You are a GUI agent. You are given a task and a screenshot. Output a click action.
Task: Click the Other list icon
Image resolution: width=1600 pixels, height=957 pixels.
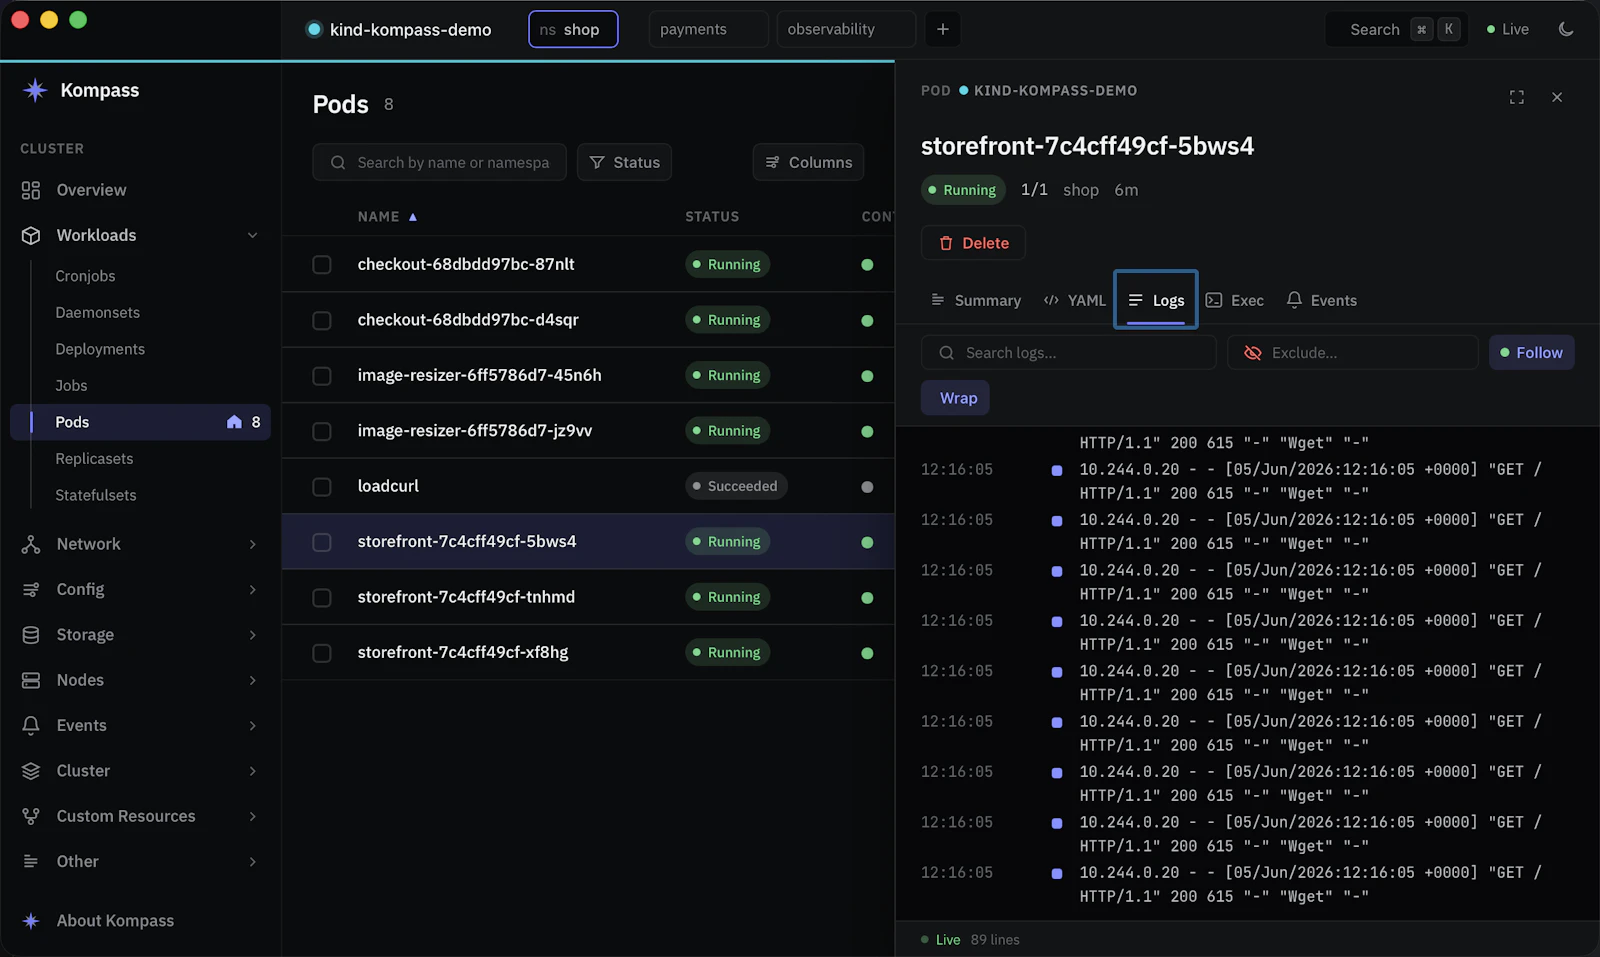[31, 861]
